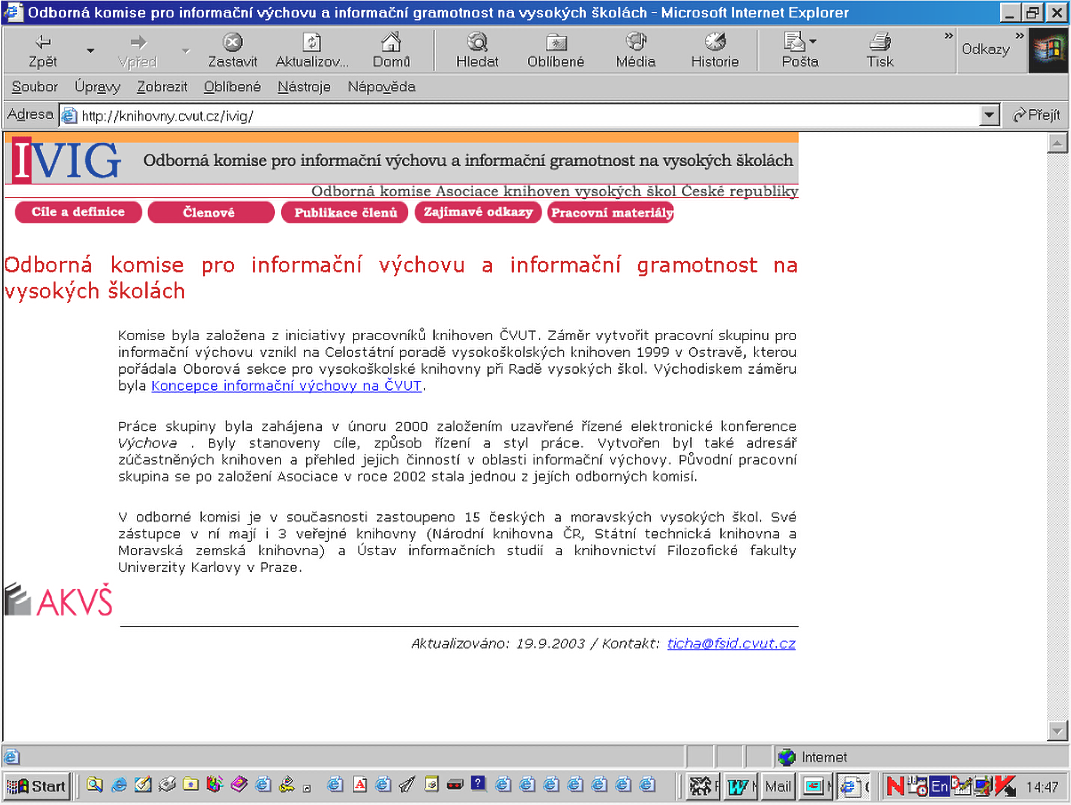This screenshot has height=805, width=1071.
Task: Click the Zpět back arrow icon
Action: (43, 42)
